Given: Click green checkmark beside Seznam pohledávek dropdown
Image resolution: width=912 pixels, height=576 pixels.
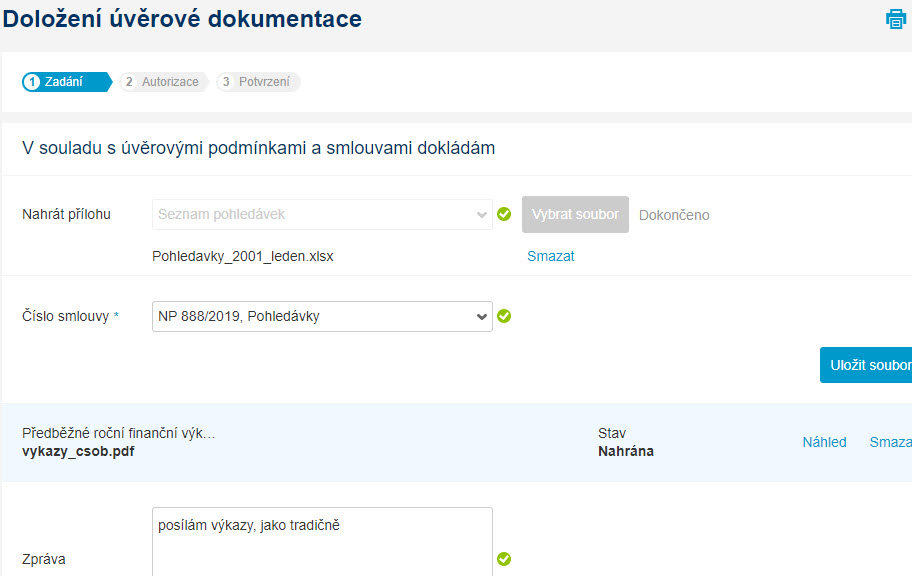Looking at the screenshot, I should (x=504, y=214).
